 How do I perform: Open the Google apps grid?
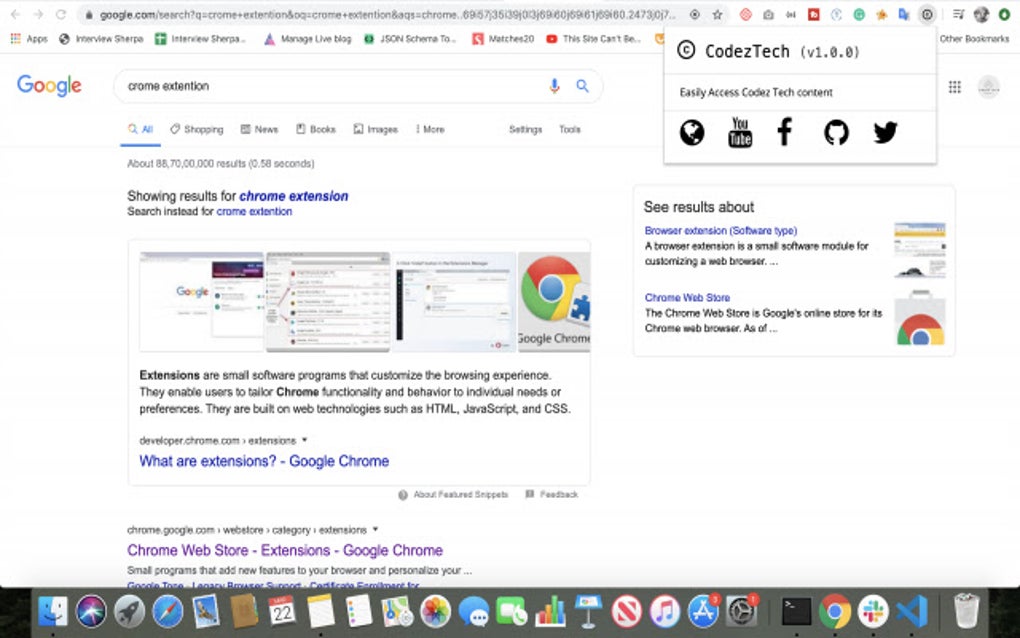pyautogui.click(x=954, y=86)
